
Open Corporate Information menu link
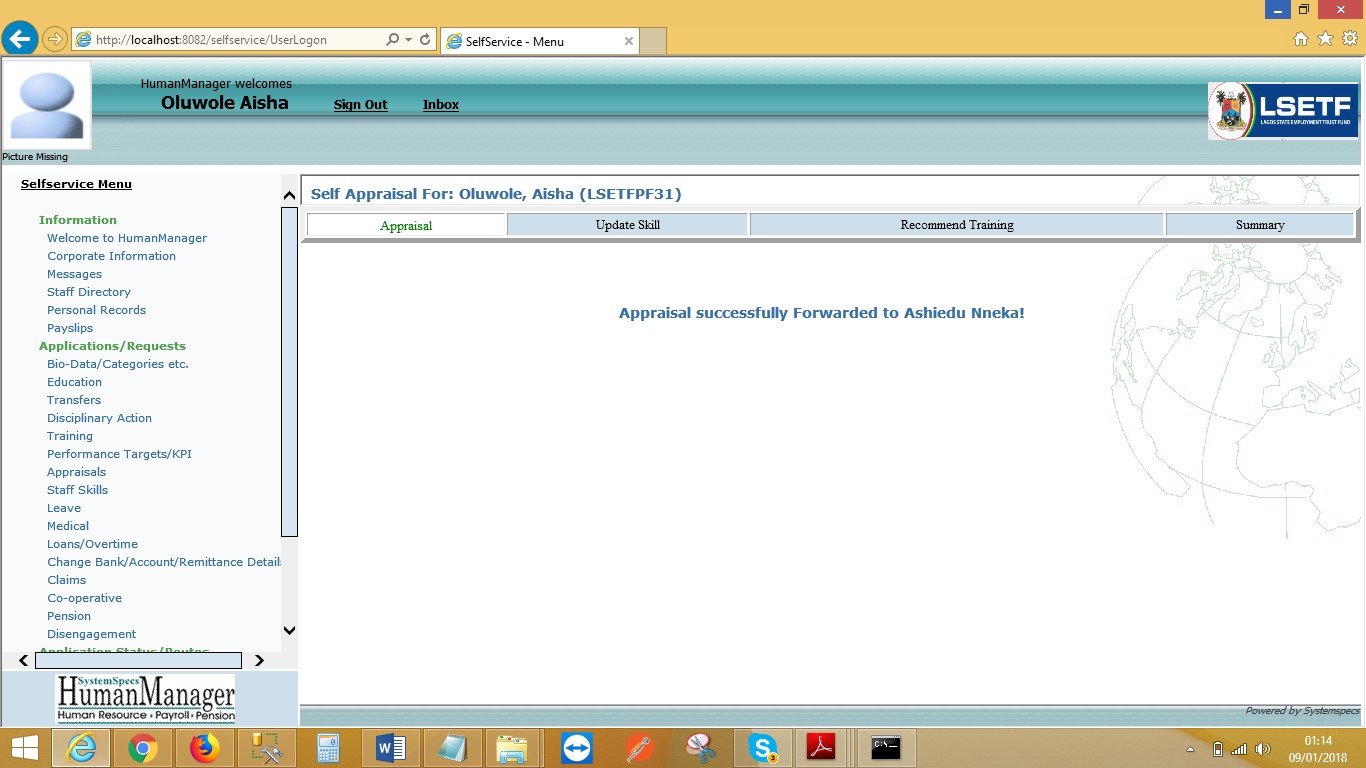(x=111, y=256)
